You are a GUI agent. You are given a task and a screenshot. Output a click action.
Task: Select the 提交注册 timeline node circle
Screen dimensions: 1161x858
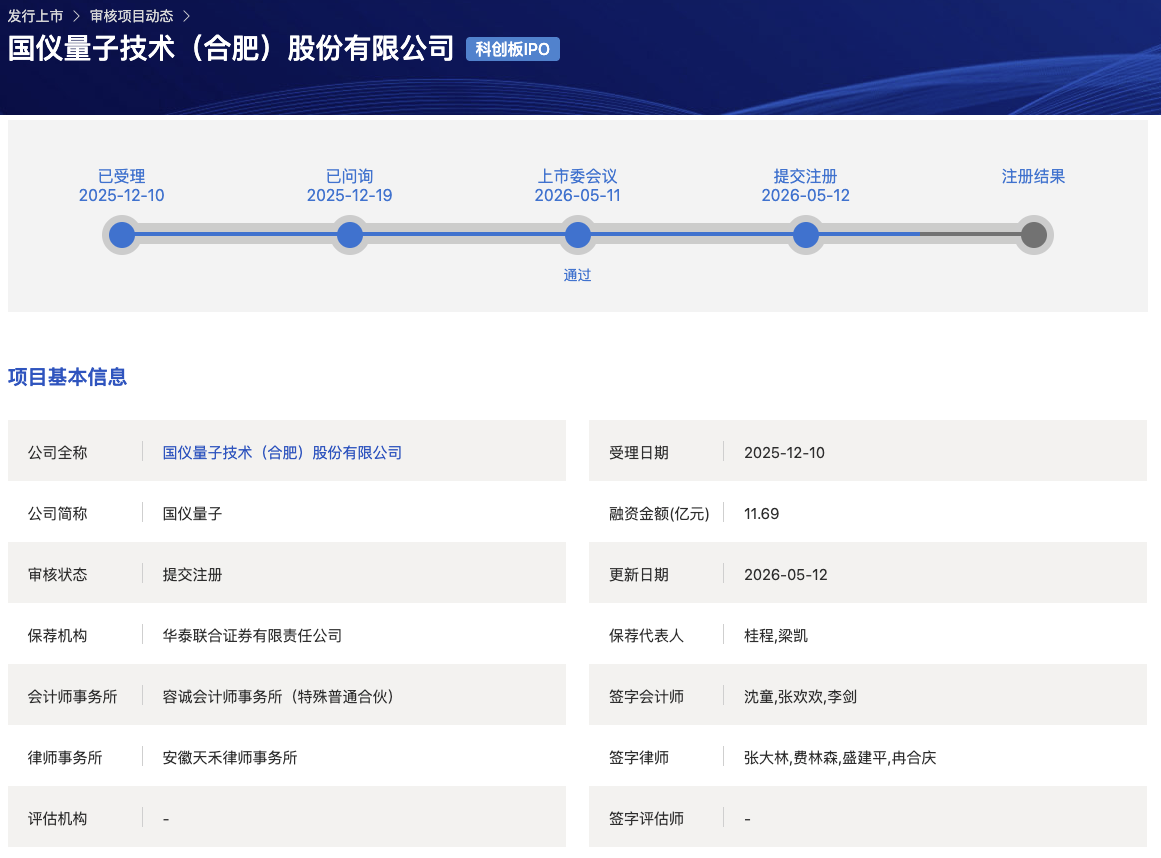[x=806, y=235]
